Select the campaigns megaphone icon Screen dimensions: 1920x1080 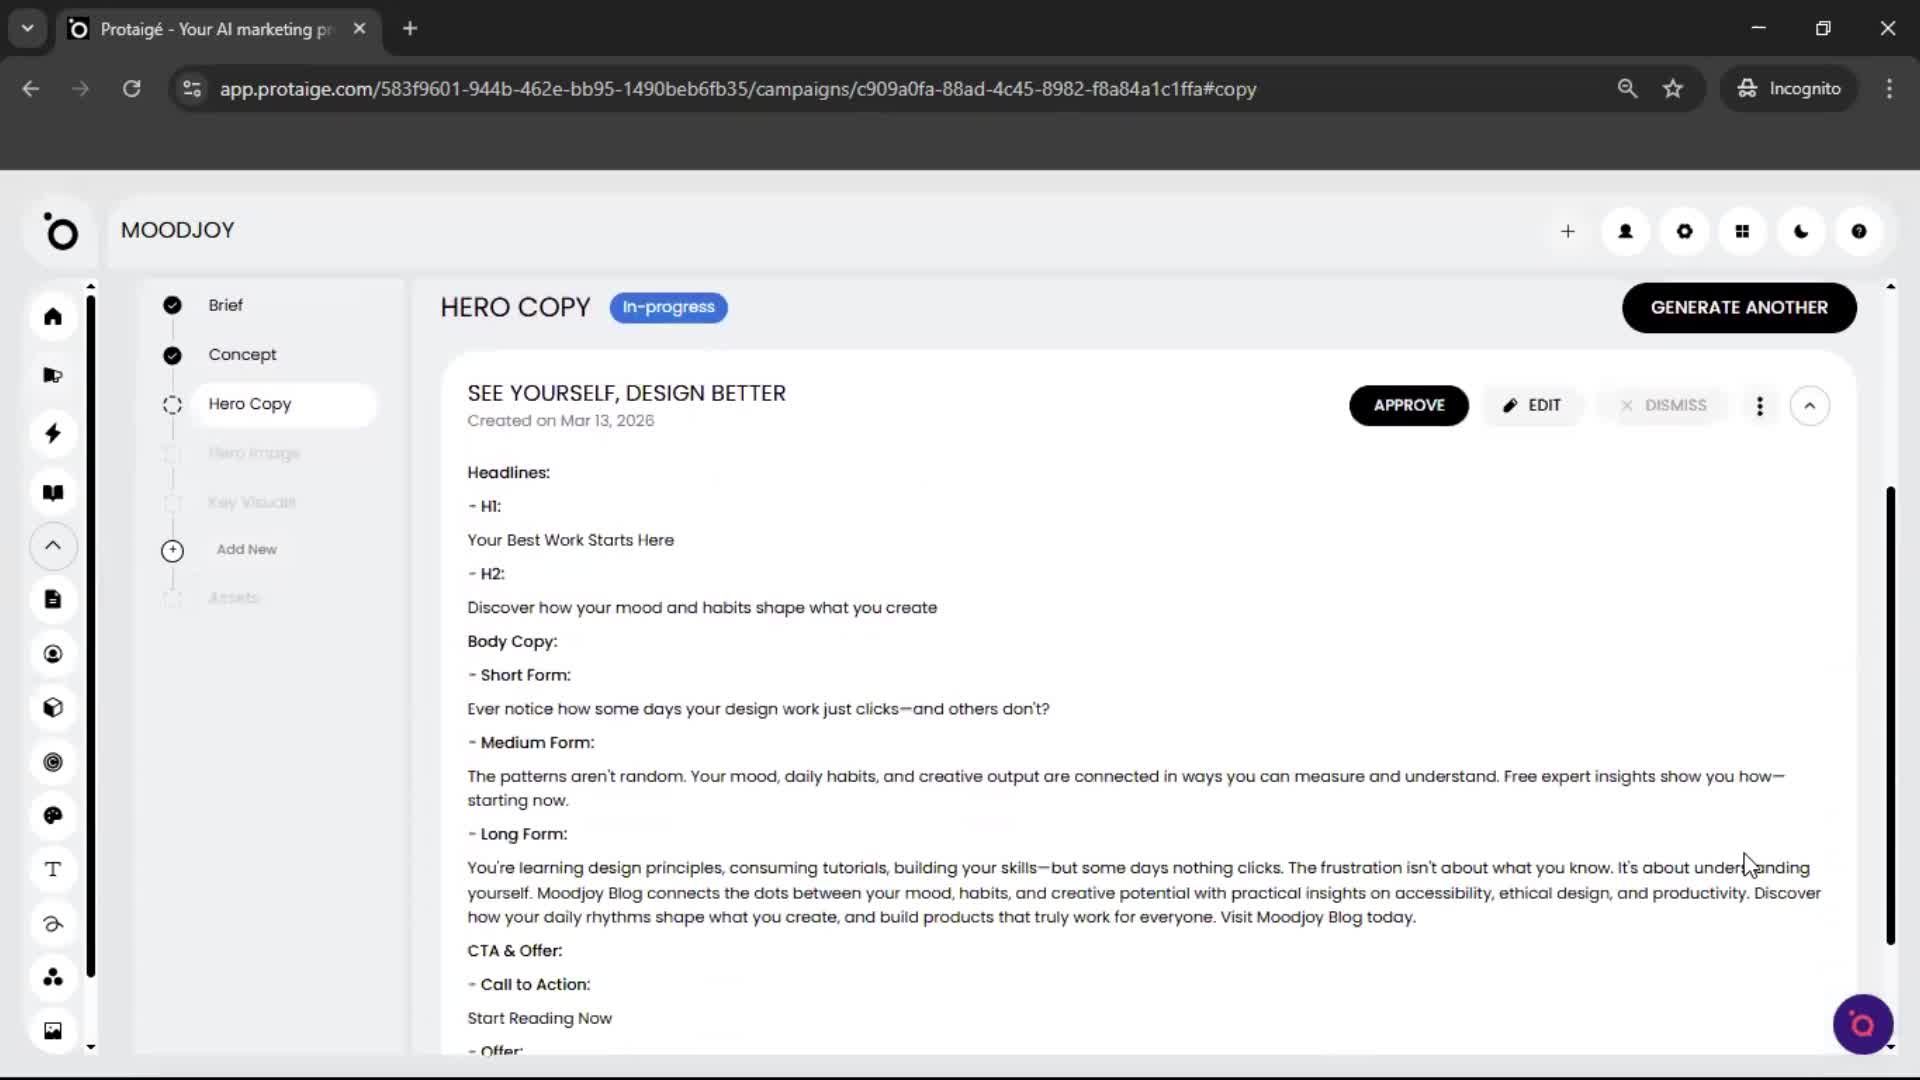pos(53,375)
